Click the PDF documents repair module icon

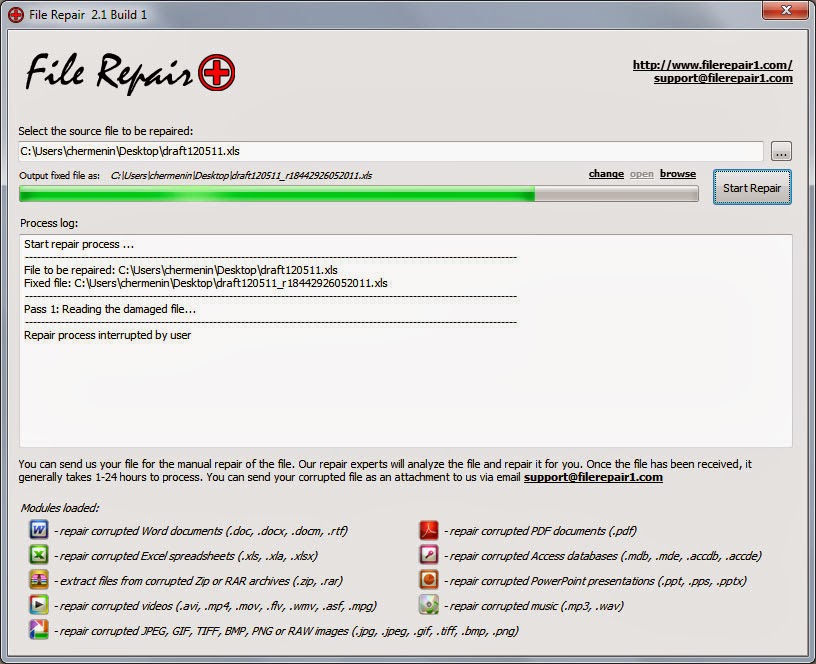tap(428, 530)
